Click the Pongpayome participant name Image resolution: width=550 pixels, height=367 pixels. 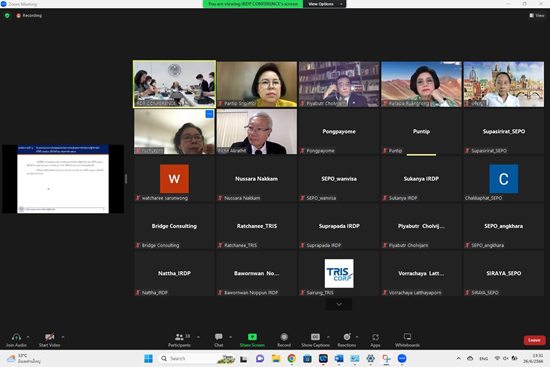(x=339, y=131)
